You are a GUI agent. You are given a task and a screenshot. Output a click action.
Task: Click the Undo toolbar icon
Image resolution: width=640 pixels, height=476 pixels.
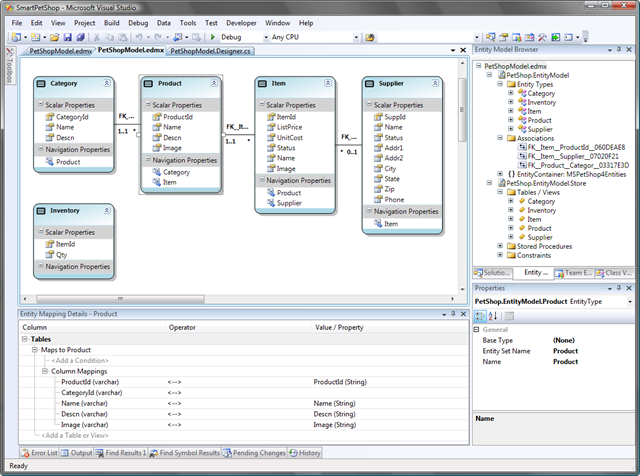pyautogui.click(x=139, y=37)
